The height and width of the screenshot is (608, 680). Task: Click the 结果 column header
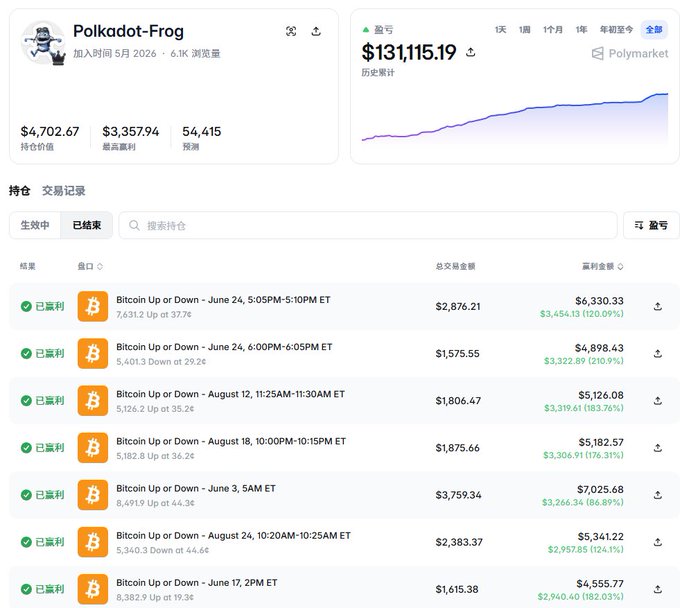point(27,266)
